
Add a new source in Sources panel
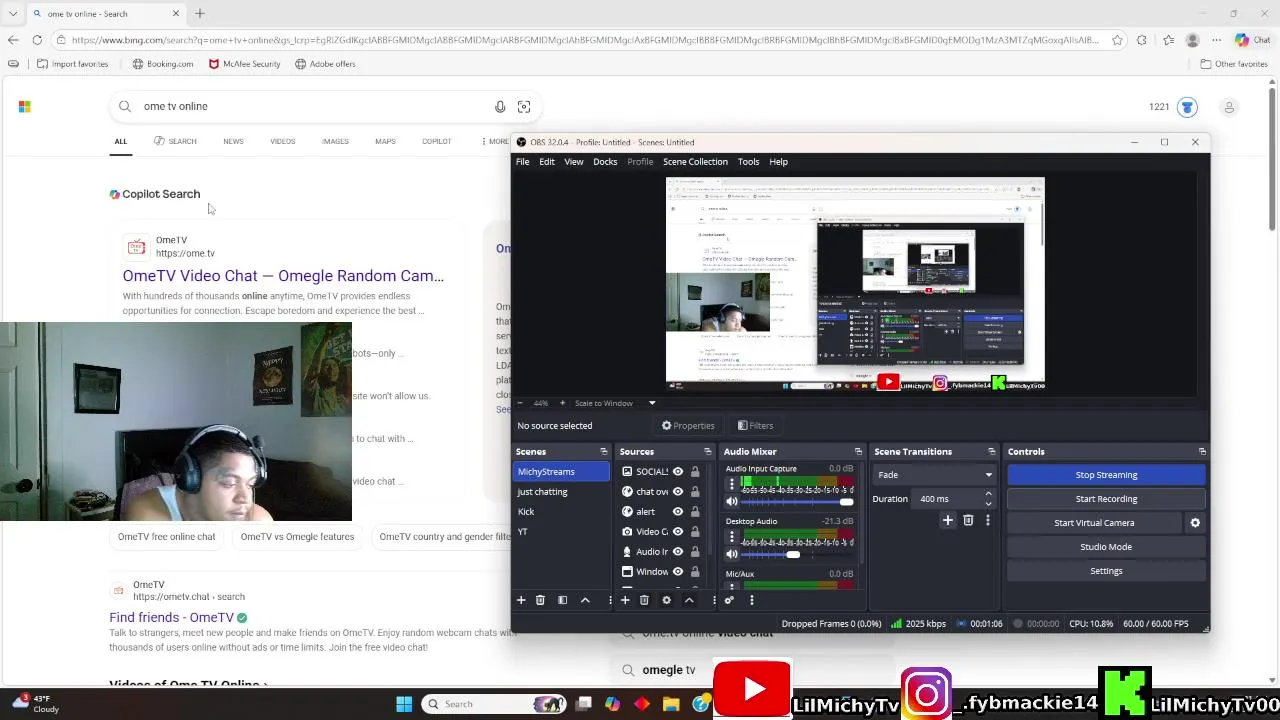[625, 600]
